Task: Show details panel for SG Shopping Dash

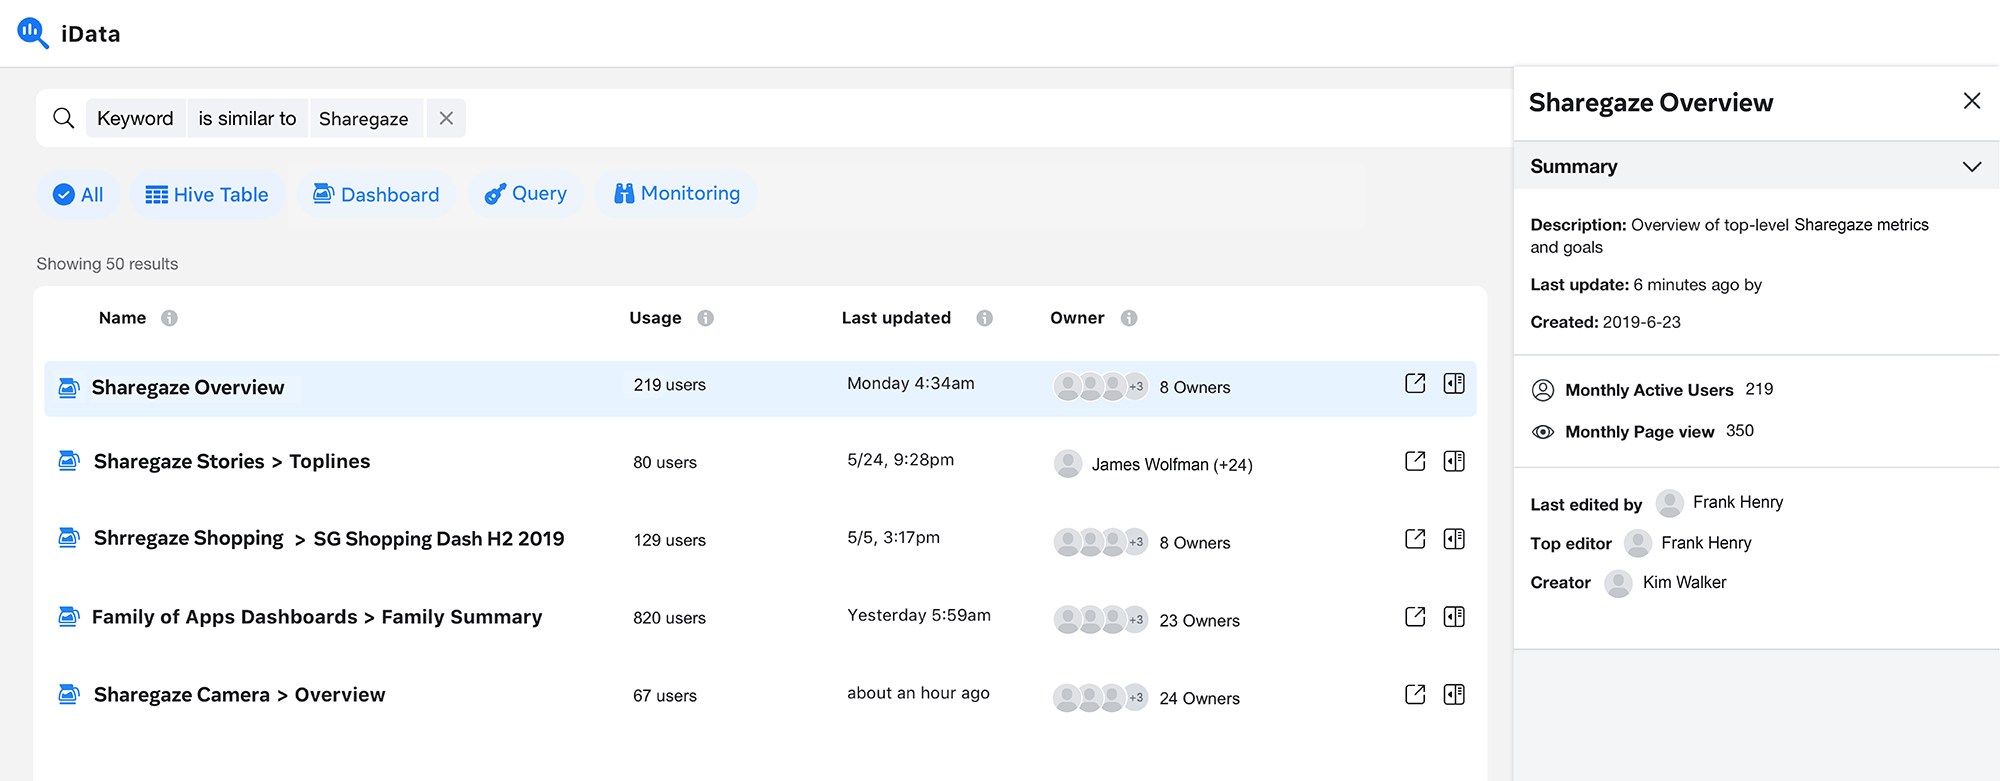Action: [1454, 539]
